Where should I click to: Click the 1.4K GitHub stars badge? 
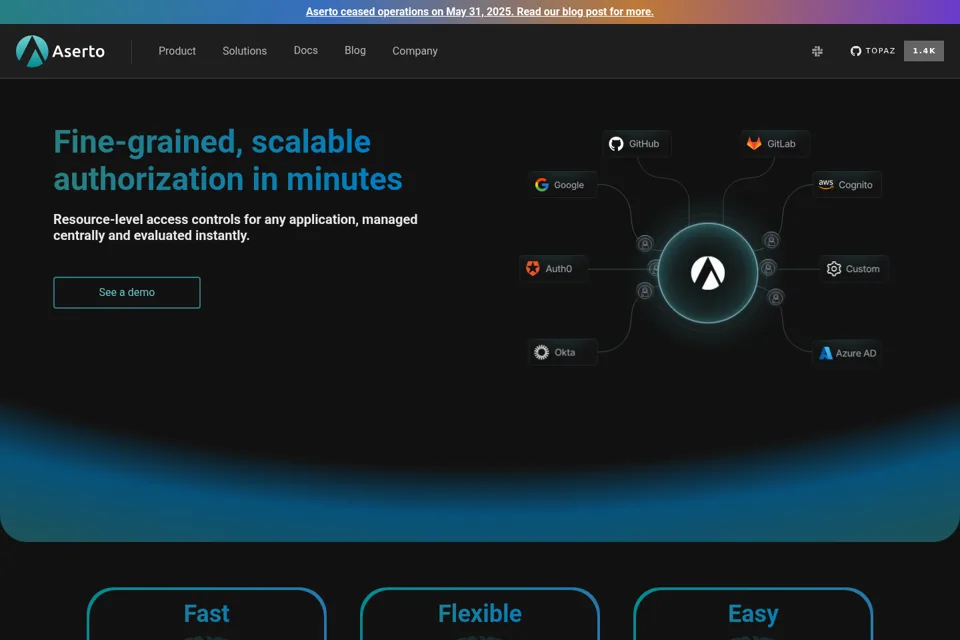pyautogui.click(x=924, y=51)
